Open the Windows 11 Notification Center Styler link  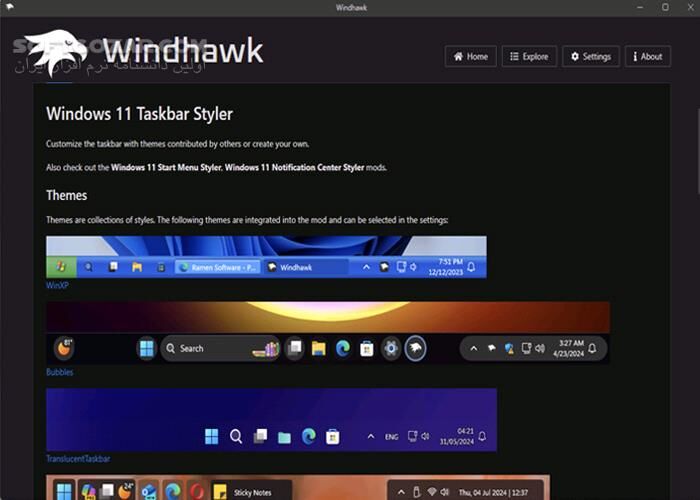(x=295, y=167)
